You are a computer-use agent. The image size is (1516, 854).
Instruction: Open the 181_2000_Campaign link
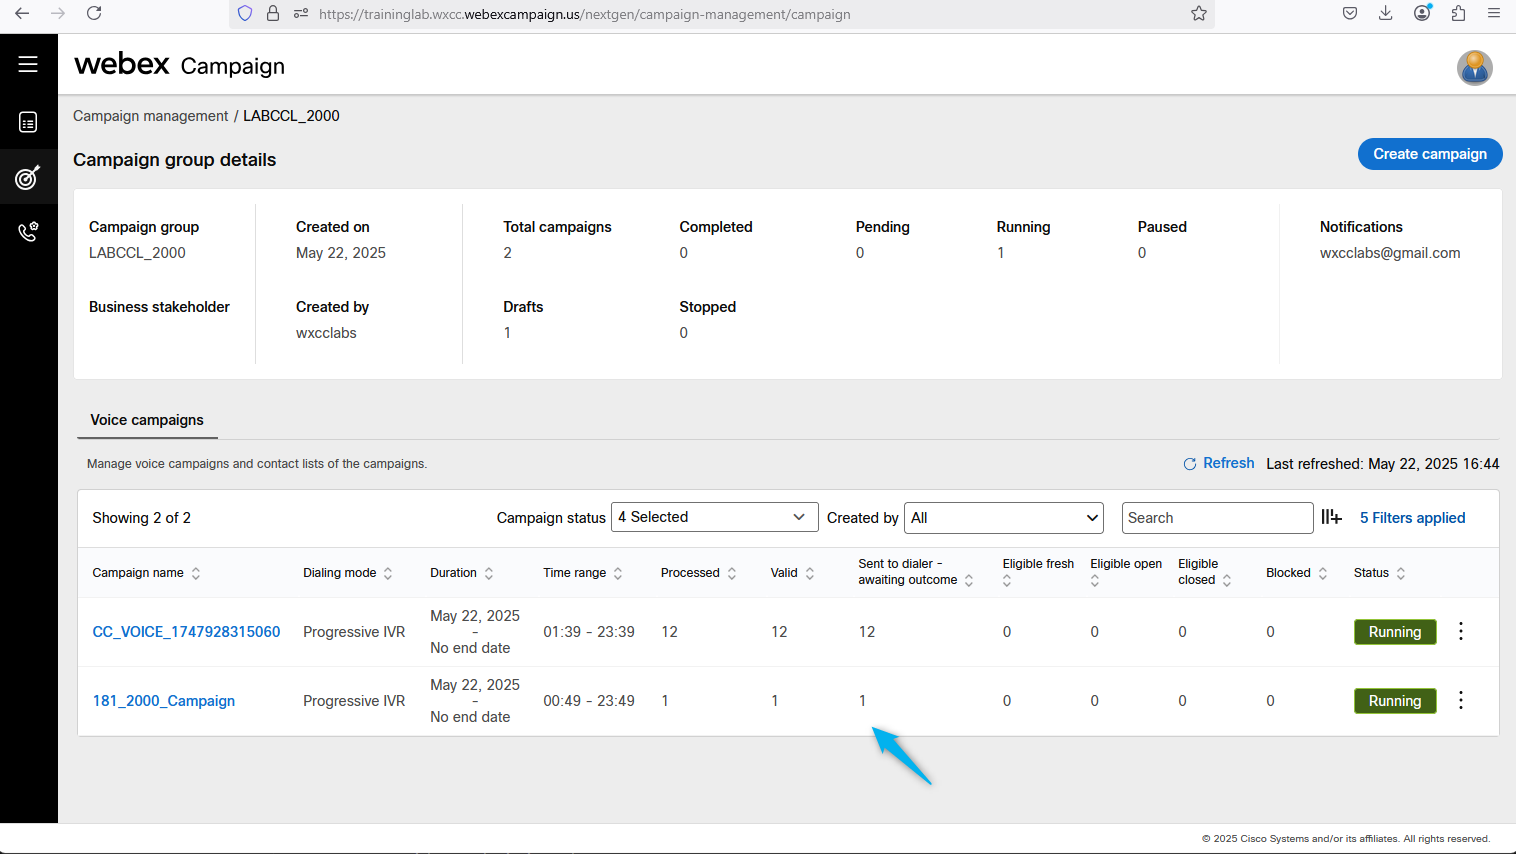(164, 701)
